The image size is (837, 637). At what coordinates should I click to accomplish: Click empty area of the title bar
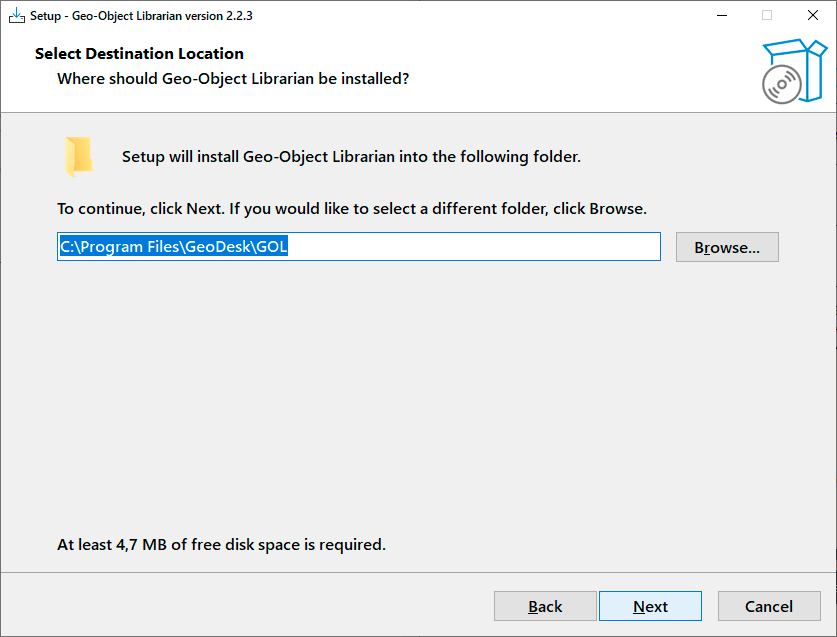480,16
